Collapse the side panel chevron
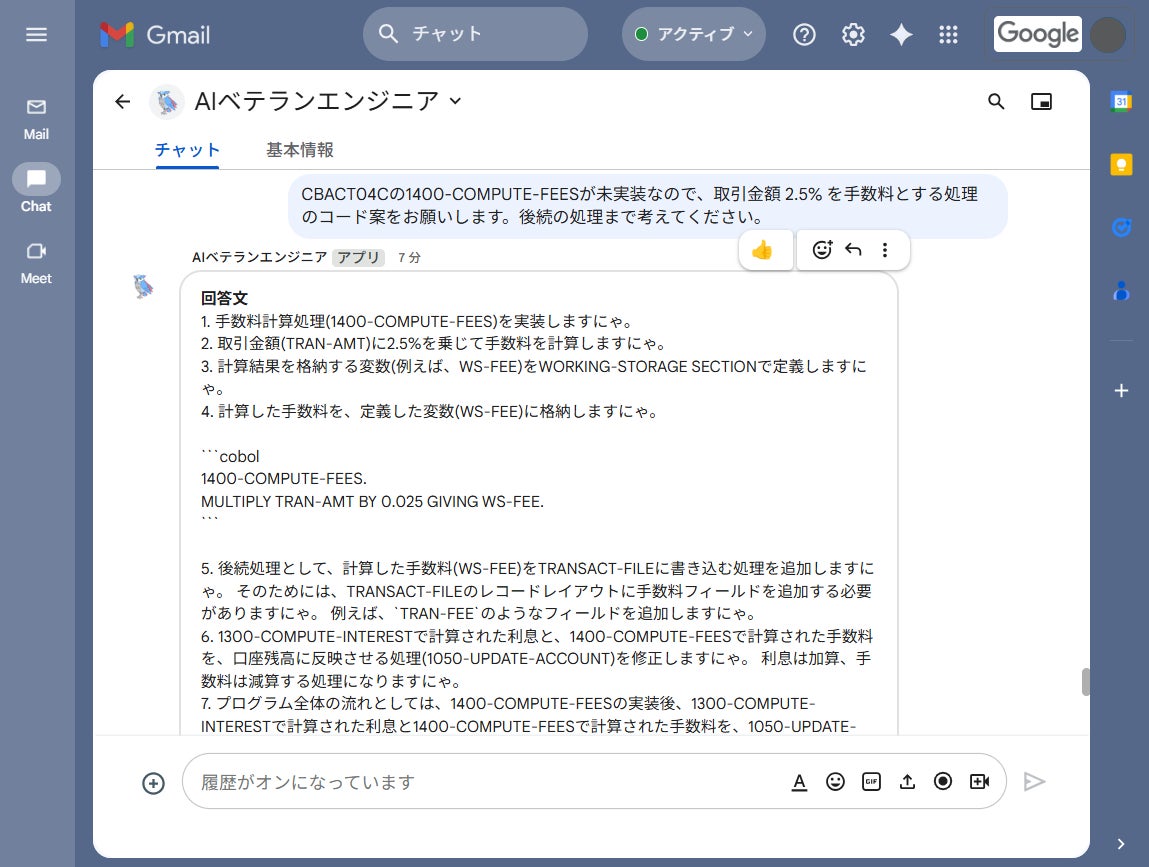 tap(1120, 844)
